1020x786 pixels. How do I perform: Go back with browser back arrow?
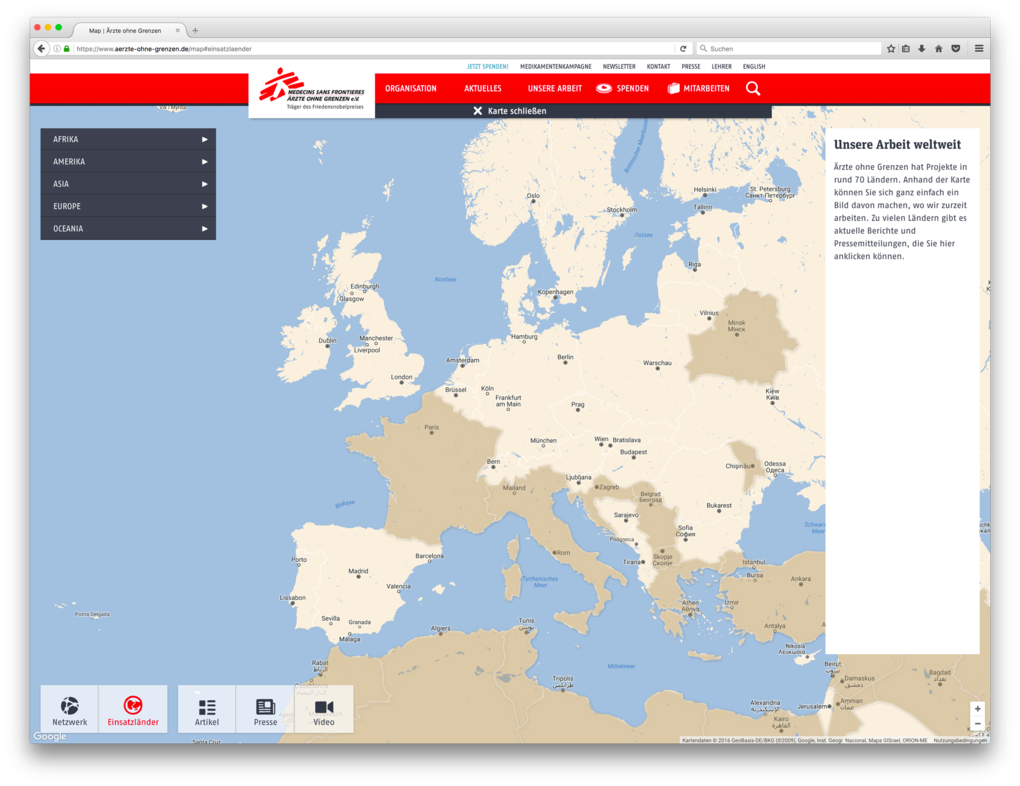(41, 48)
